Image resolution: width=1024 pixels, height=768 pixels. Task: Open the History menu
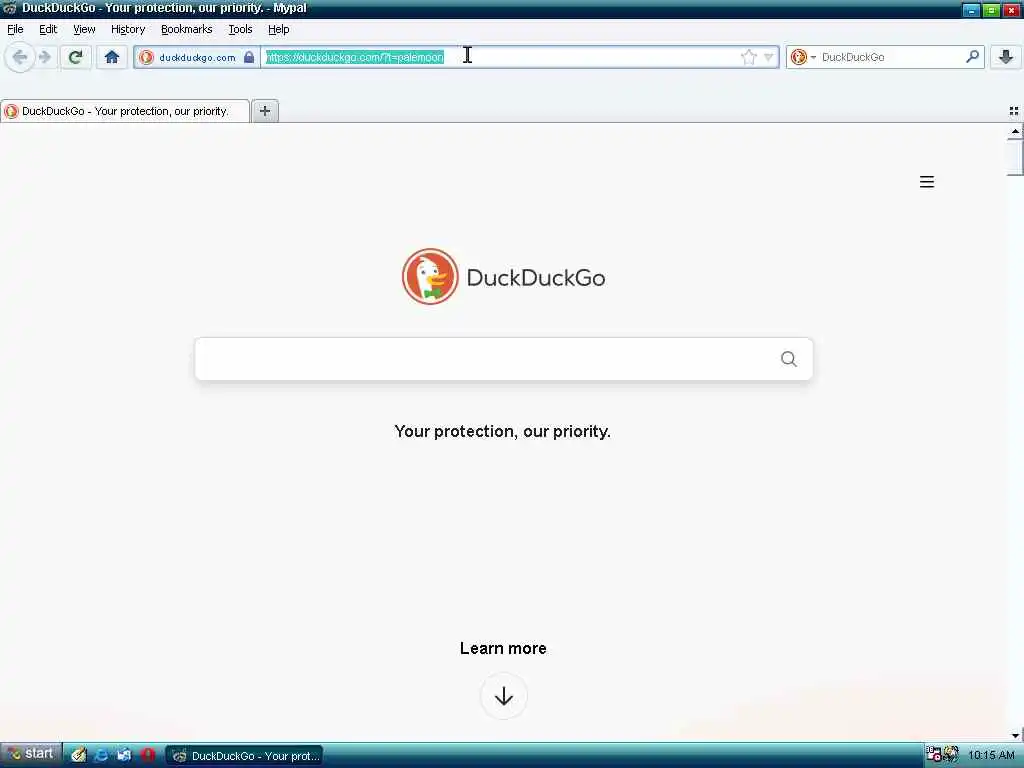tap(128, 29)
